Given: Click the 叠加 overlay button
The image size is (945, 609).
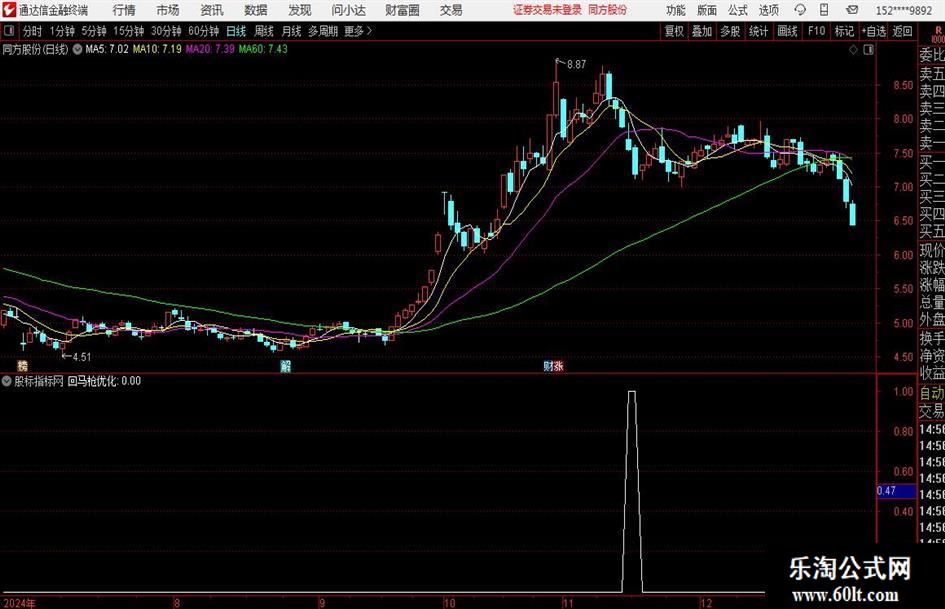Looking at the screenshot, I should coord(702,31).
